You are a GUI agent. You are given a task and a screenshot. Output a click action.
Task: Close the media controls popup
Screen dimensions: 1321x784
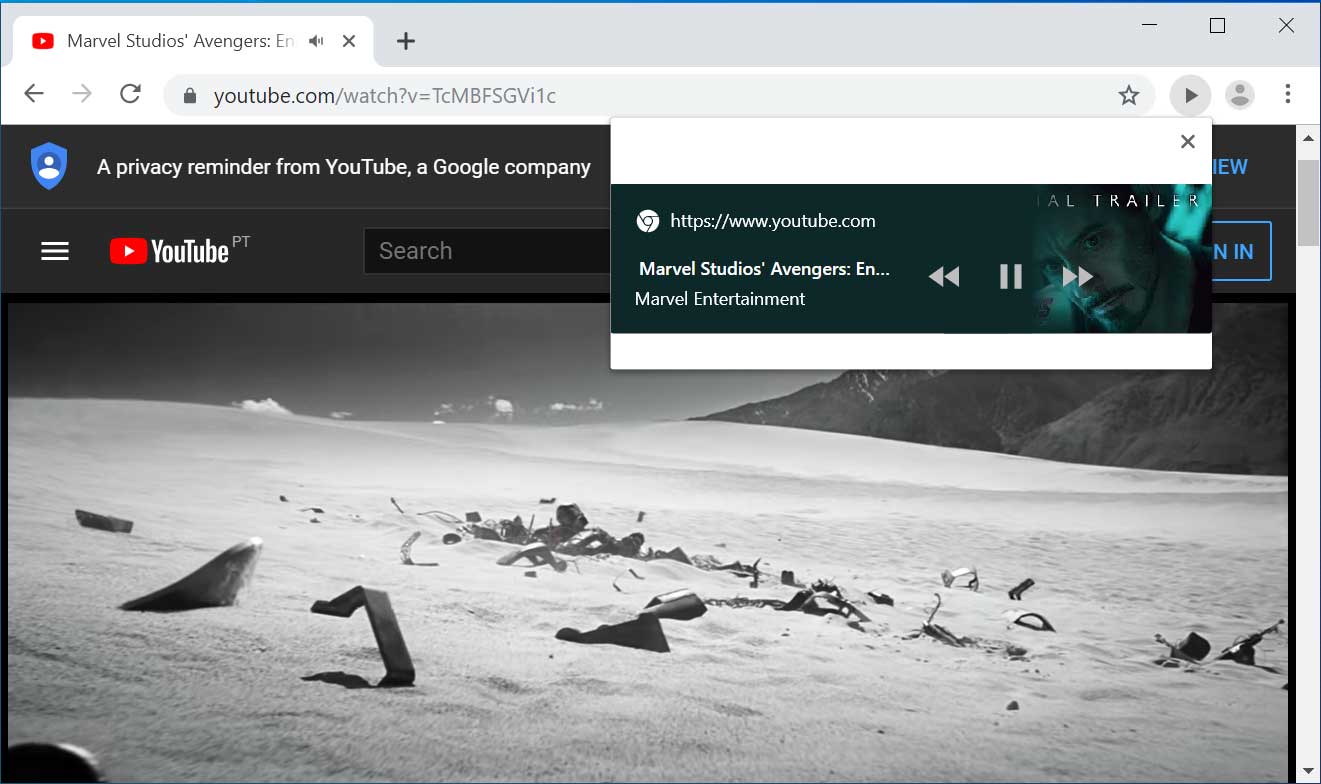click(1188, 141)
